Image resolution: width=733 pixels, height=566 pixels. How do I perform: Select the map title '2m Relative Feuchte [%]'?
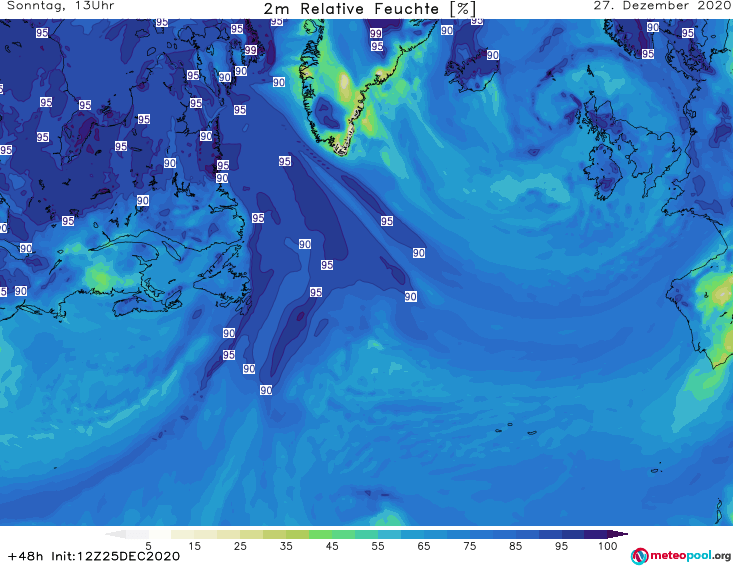click(369, 8)
